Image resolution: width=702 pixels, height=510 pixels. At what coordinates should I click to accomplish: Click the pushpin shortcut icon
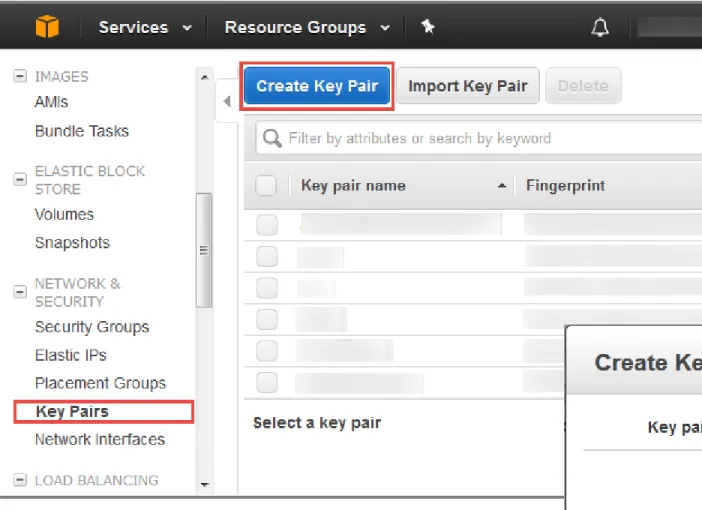pos(428,26)
